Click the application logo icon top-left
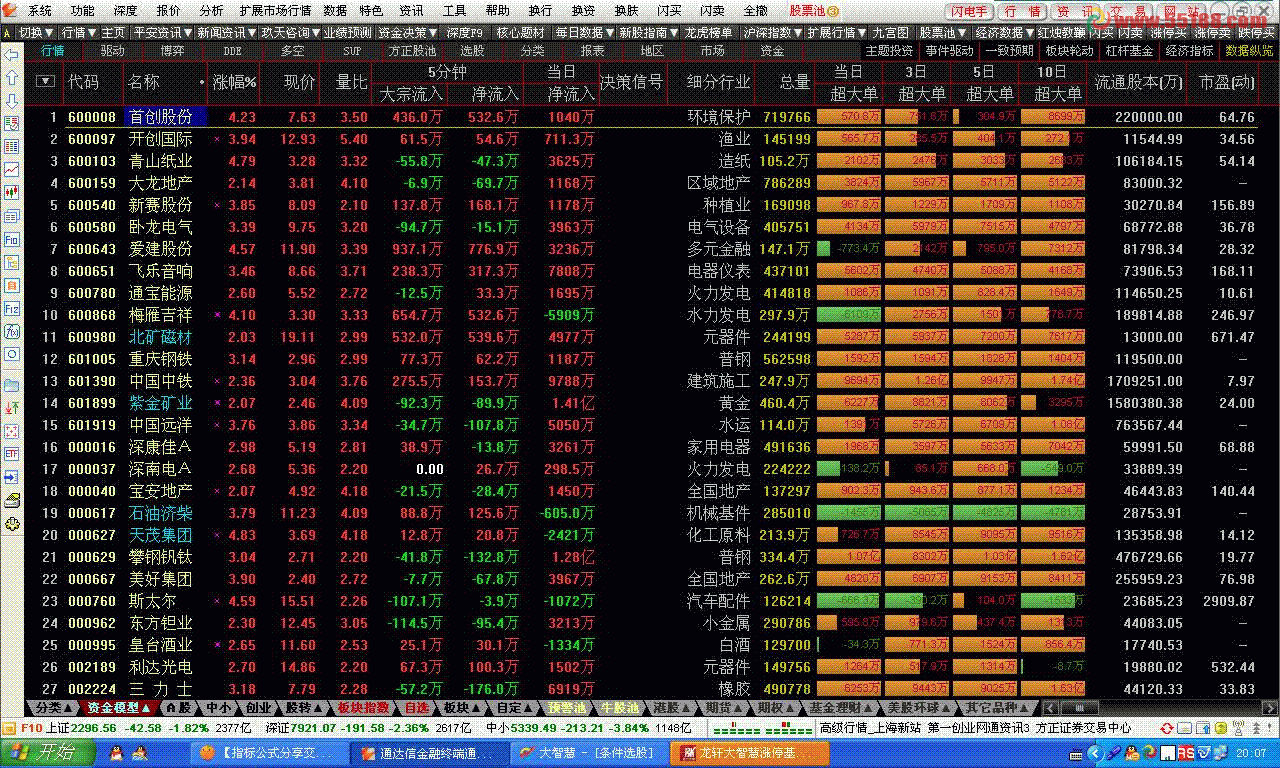This screenshot has width=1280, height=768. [11, 10]
